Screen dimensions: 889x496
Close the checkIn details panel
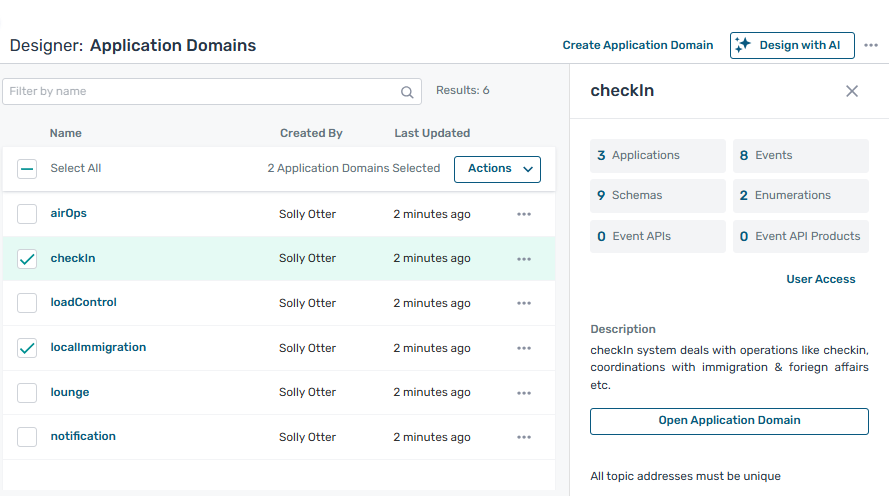coord(852,91)
